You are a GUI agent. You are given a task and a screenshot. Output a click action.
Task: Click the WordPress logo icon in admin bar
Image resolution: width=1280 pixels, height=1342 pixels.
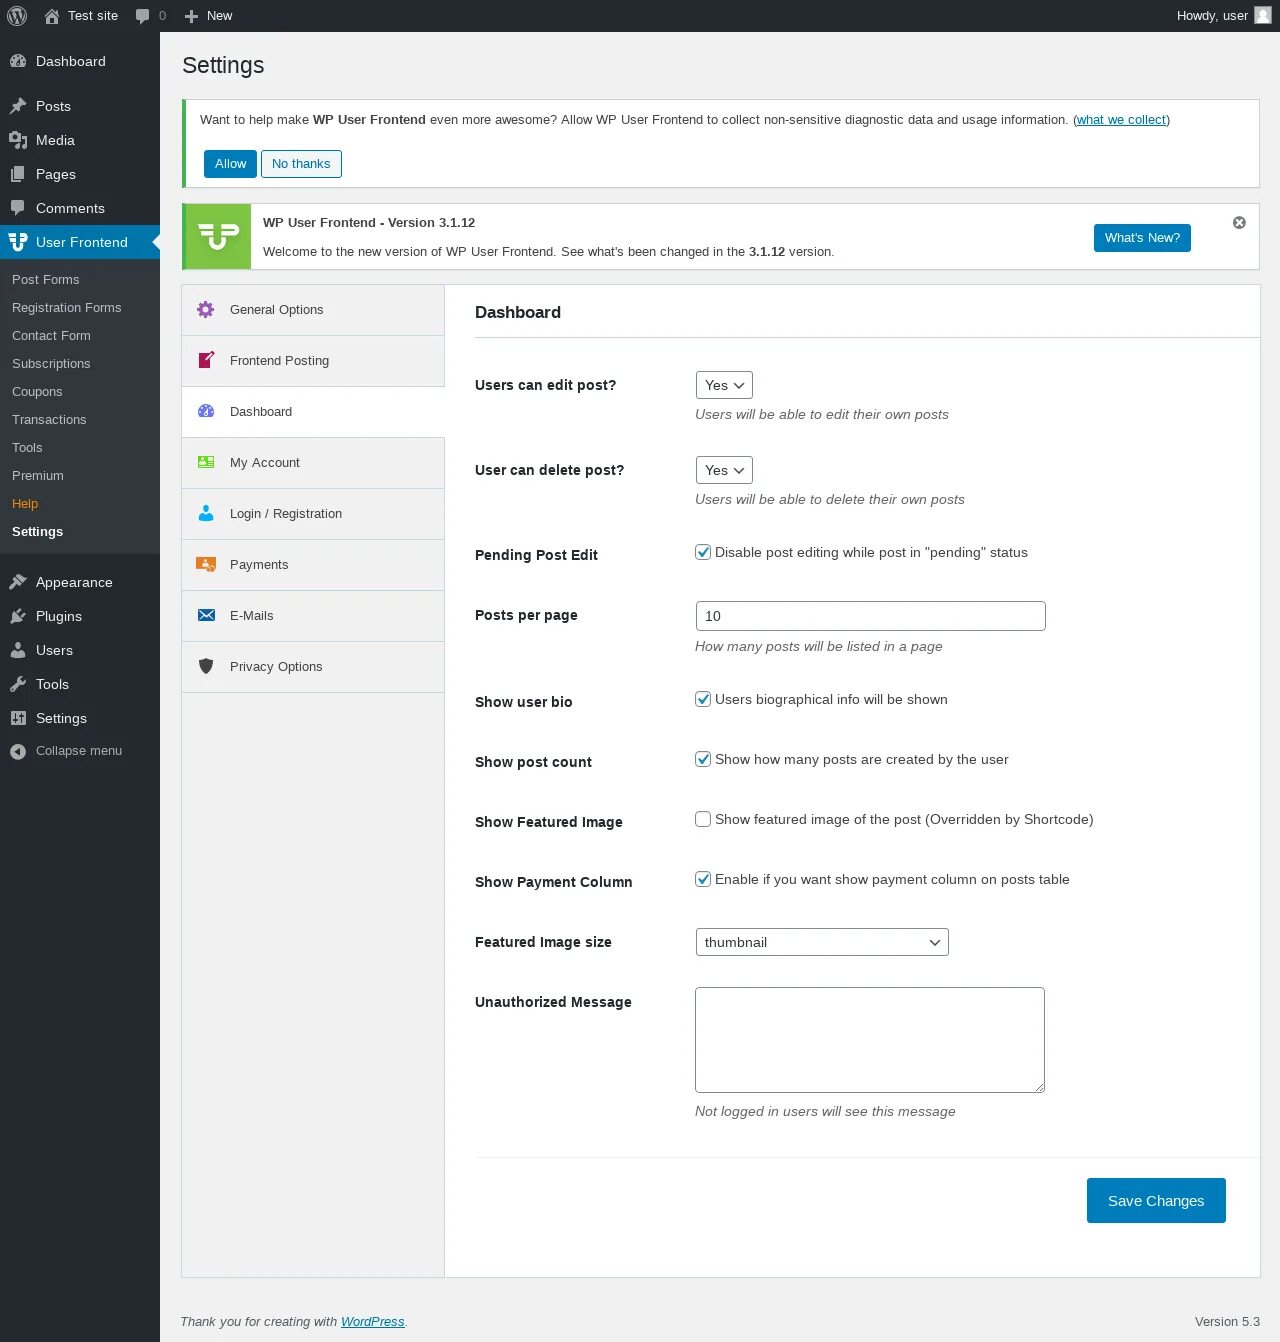(x=17, y=16)
